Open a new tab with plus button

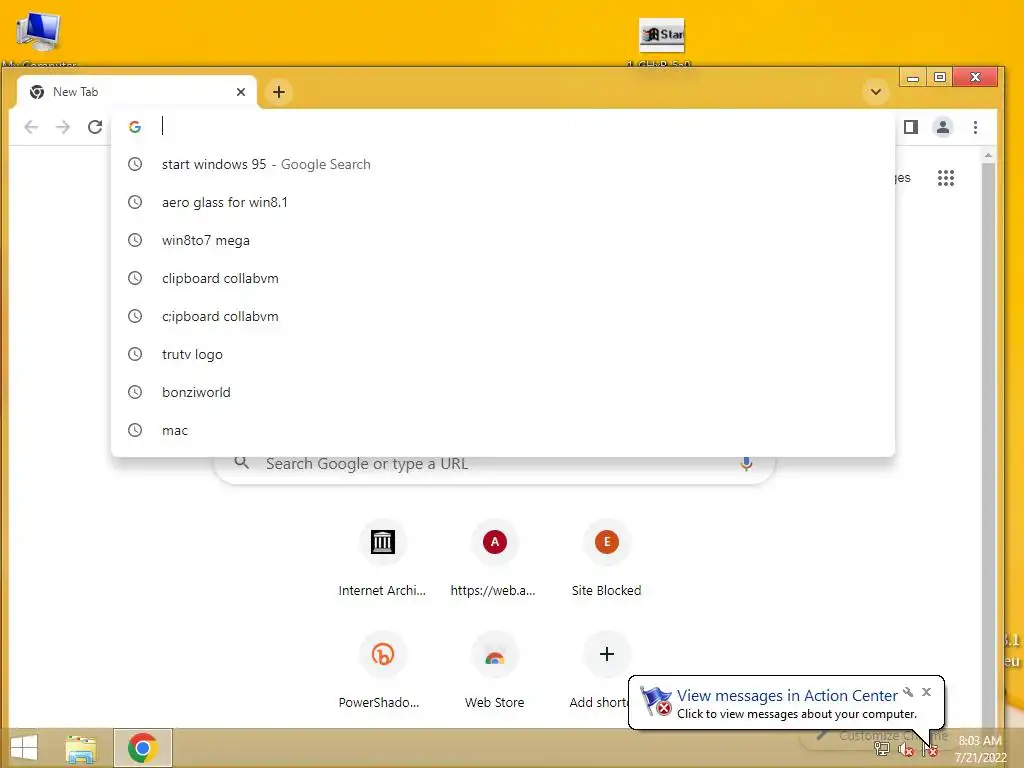click(x=279, y=92)
